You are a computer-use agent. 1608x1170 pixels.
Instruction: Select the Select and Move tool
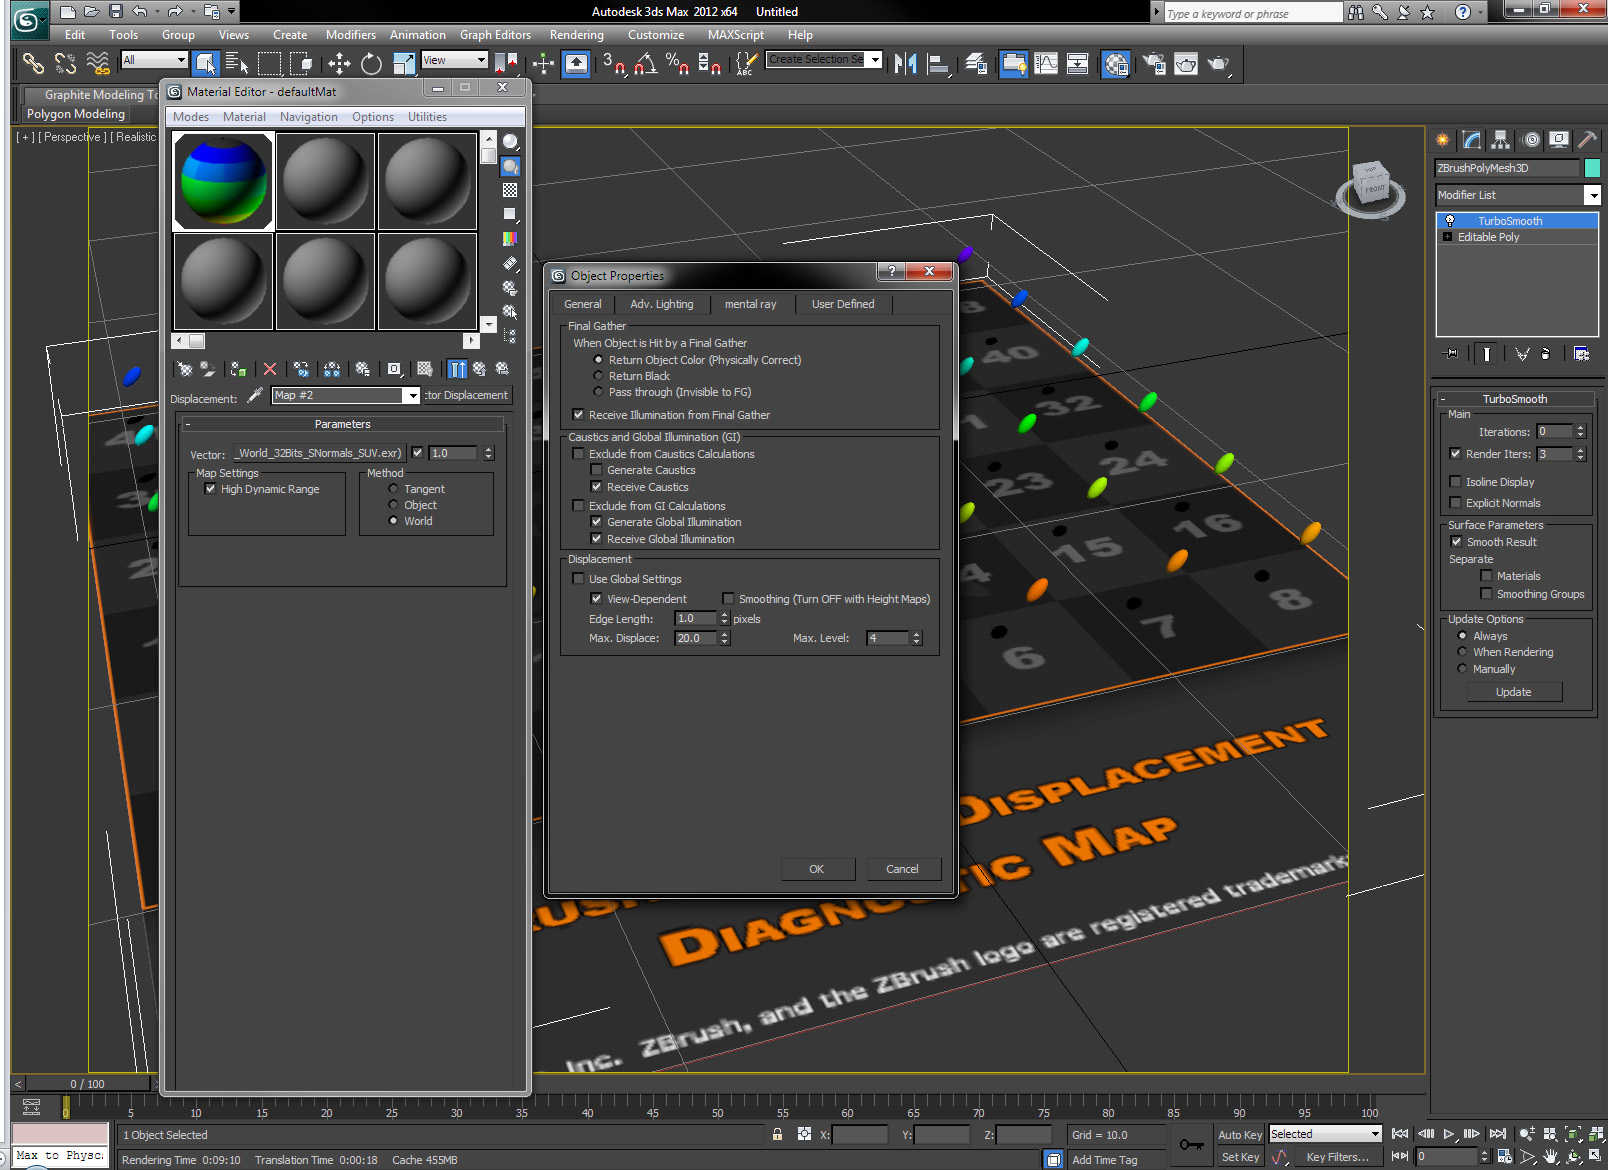coord(339,64)
